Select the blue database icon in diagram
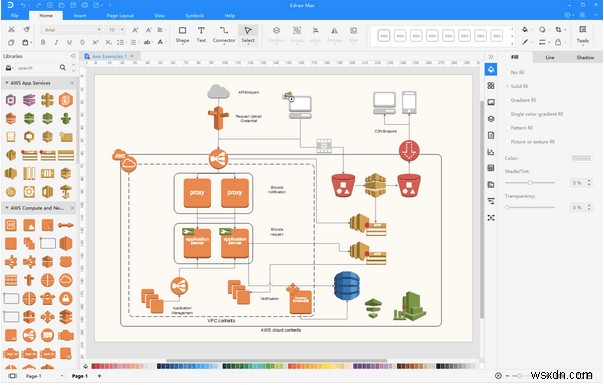 click(347, 286)
